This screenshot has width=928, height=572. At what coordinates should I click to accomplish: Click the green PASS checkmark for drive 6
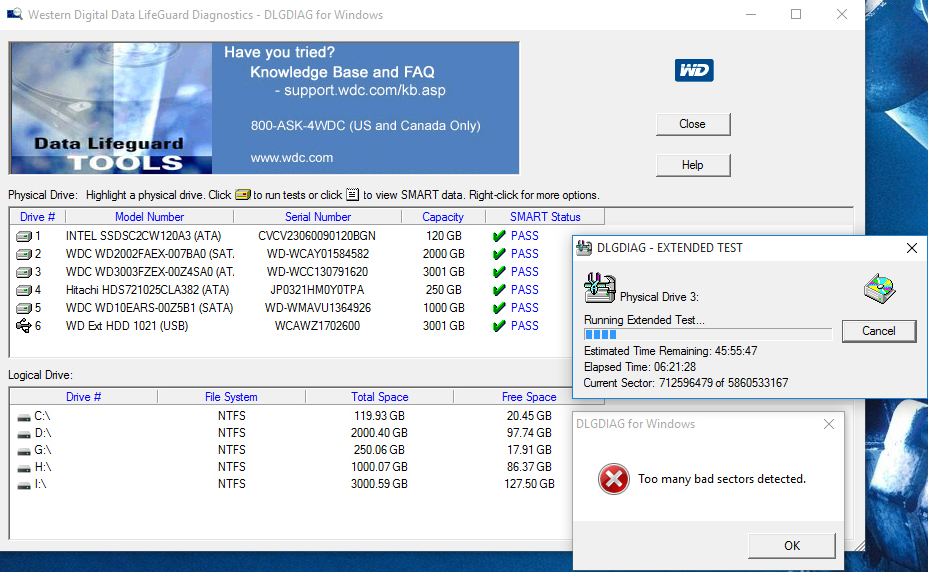[499, 326]
